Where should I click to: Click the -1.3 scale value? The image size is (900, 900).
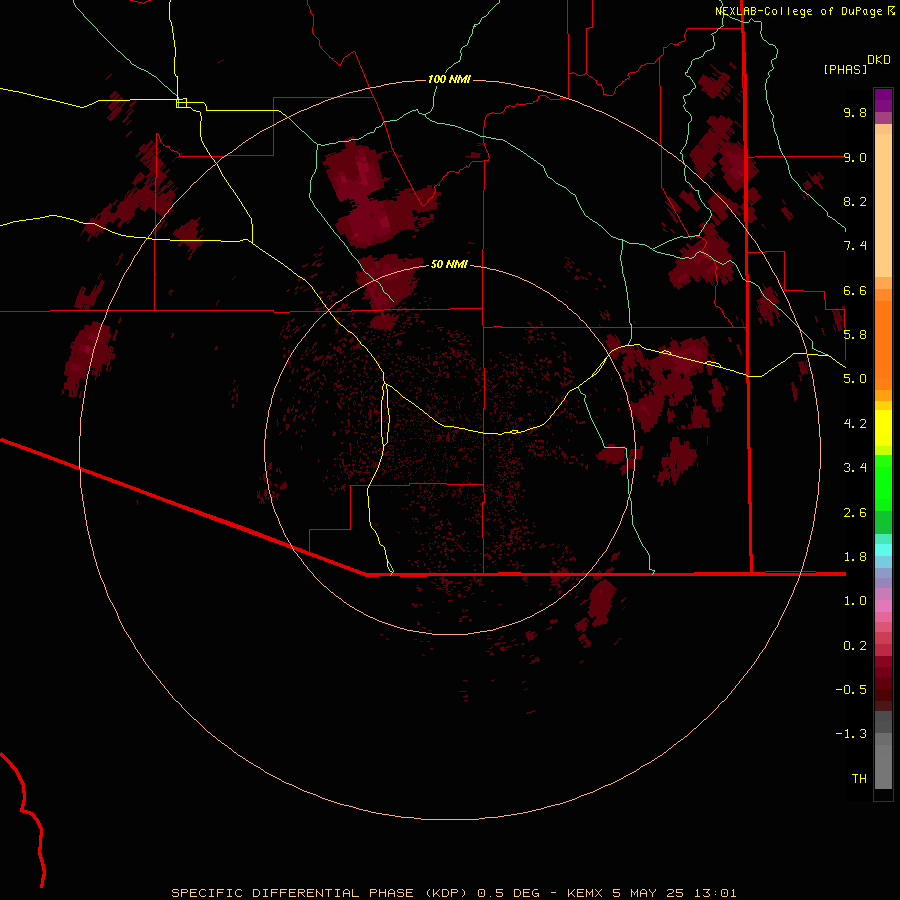[851, 734]
